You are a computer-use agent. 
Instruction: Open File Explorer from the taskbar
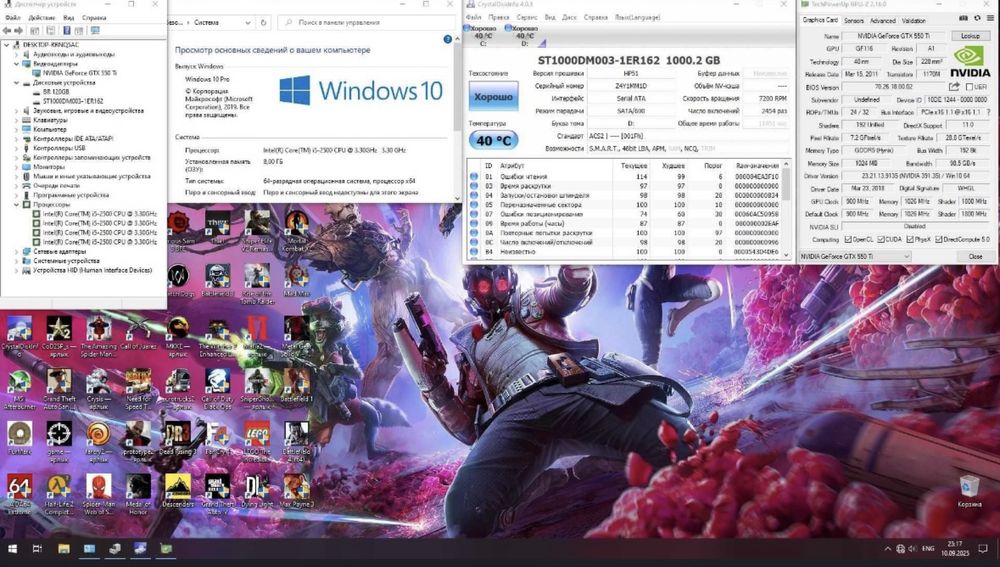click(64, 549)
